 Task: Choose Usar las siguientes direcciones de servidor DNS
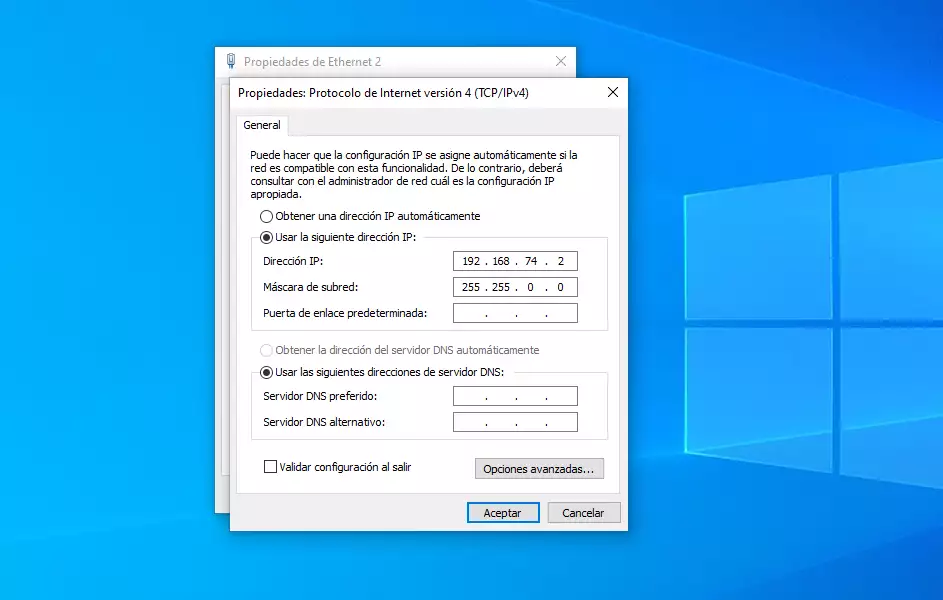point(266,372)
